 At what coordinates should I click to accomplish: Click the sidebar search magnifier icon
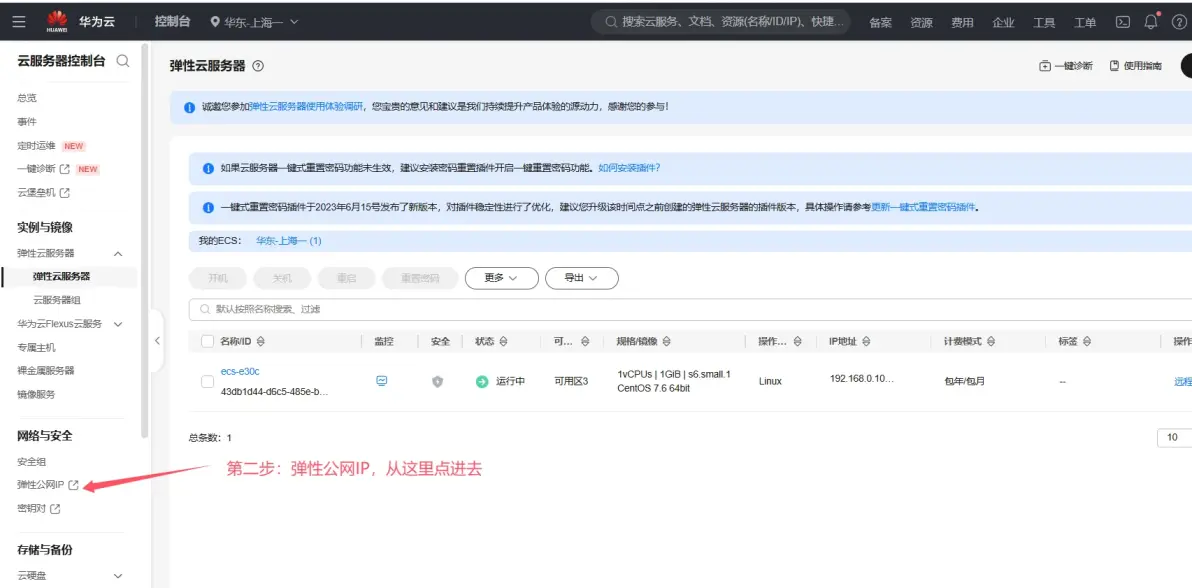(x=122, y=61)
